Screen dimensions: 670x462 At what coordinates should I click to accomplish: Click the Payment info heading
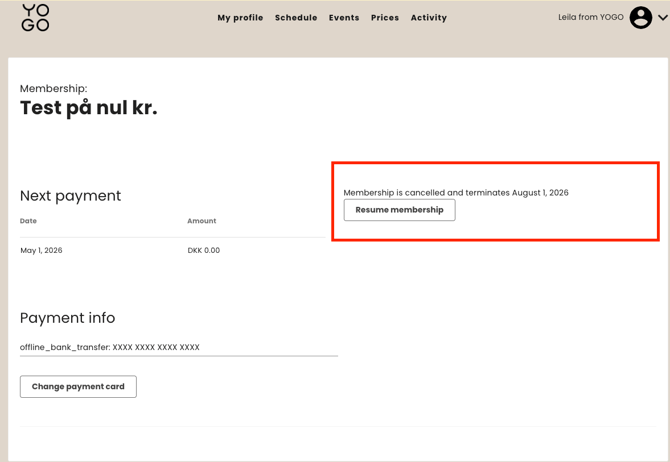point(67,318)
